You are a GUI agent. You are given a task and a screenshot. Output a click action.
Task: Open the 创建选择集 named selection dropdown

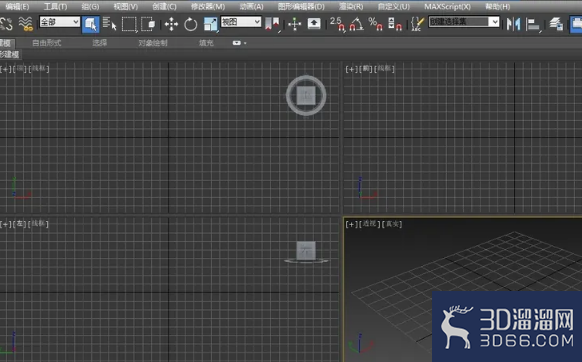(464, 22)
